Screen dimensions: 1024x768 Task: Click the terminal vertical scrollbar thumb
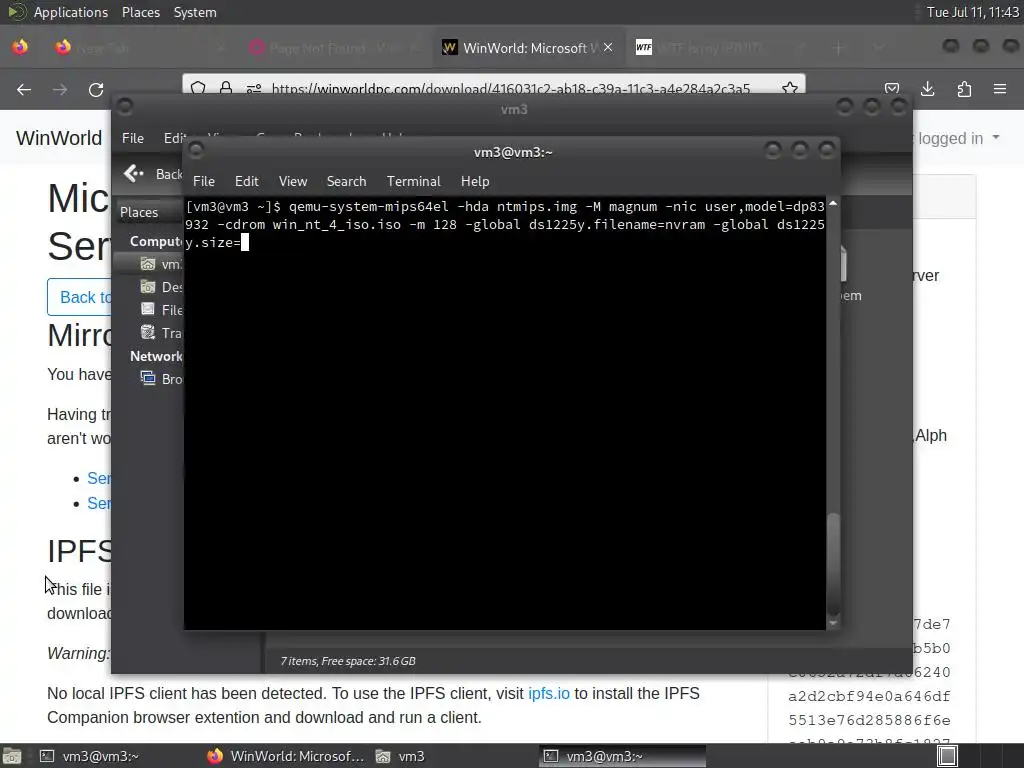coord(833,564)
